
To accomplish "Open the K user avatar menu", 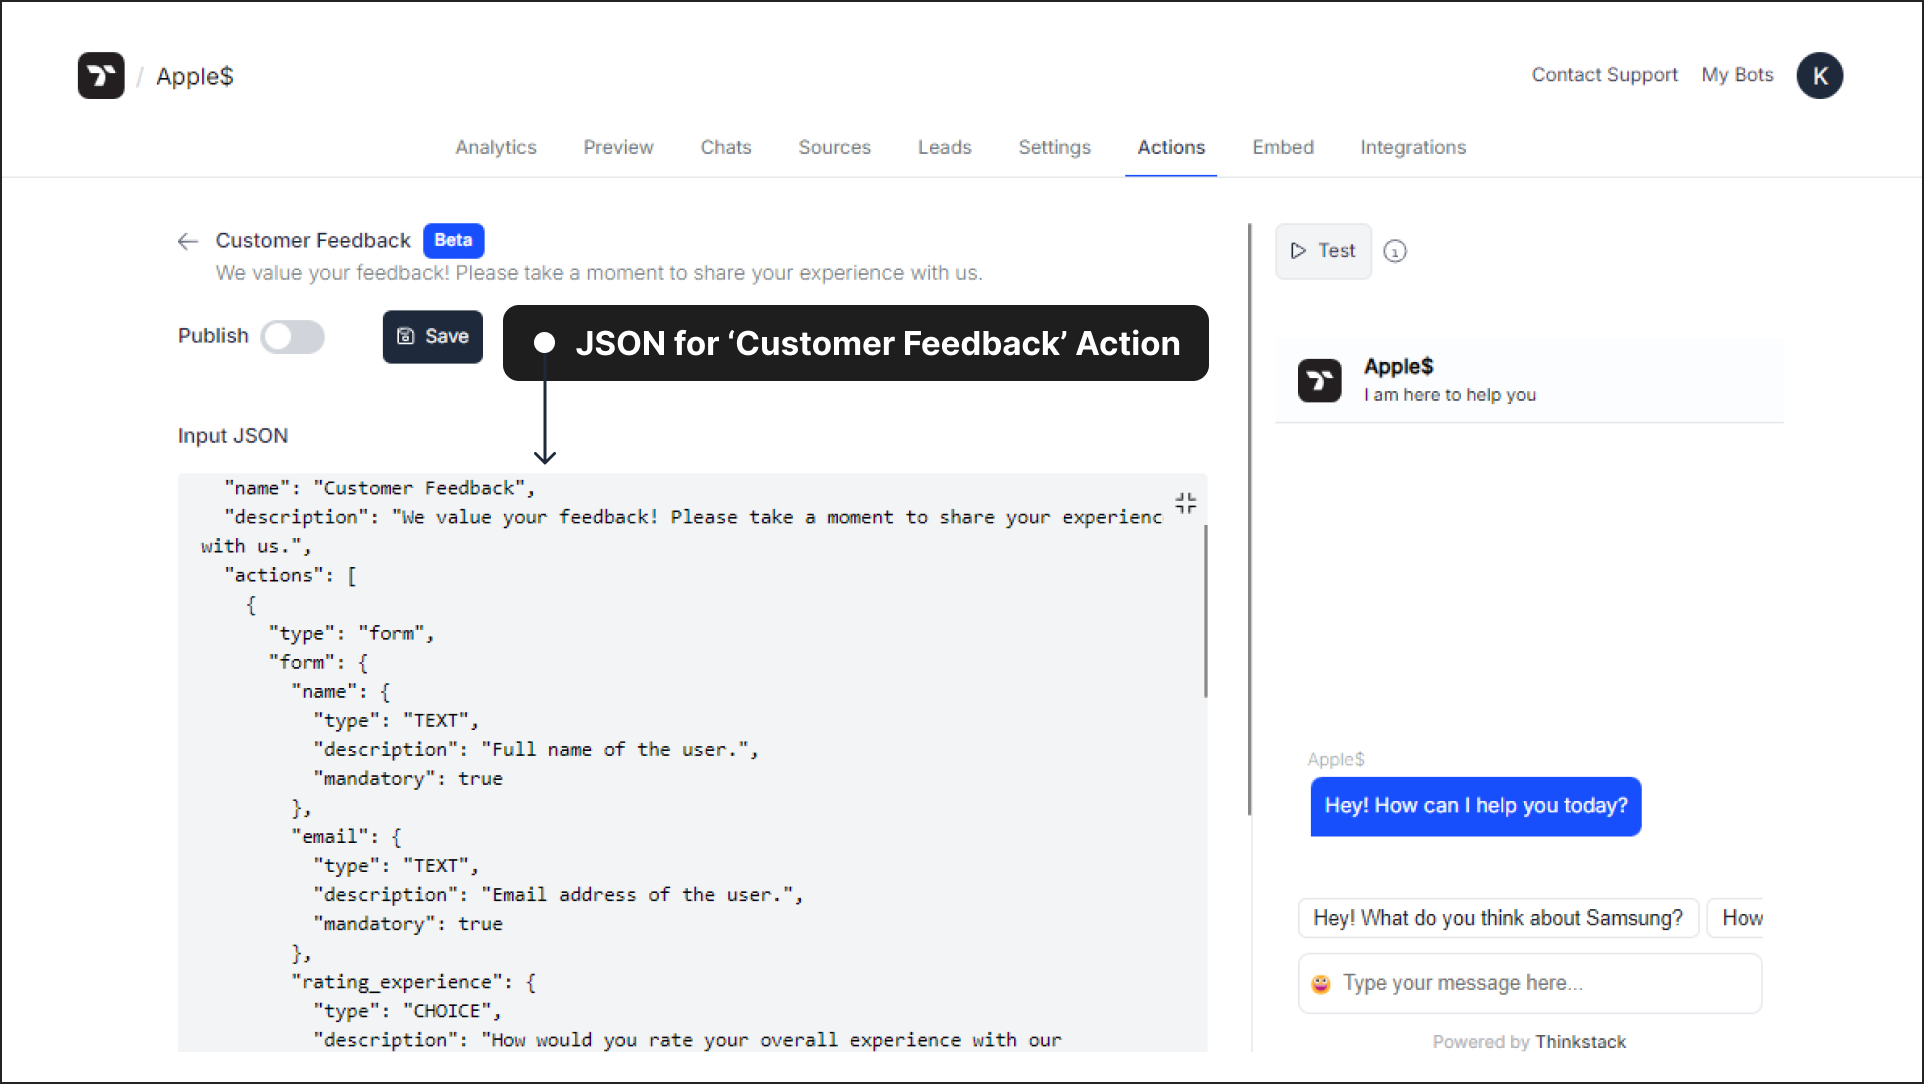I will pos(1819,76).
